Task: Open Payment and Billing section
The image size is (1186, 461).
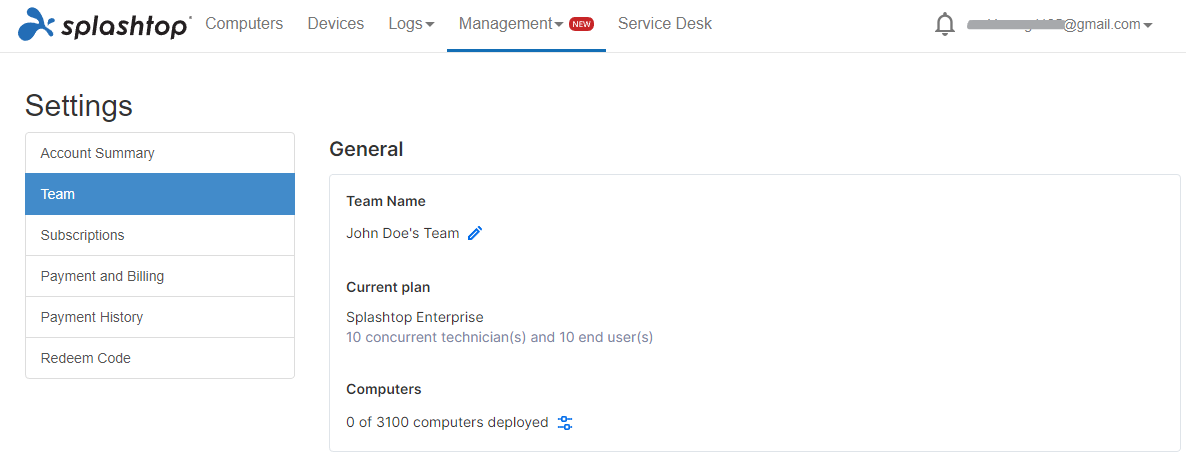Action: tap(160, 276)
